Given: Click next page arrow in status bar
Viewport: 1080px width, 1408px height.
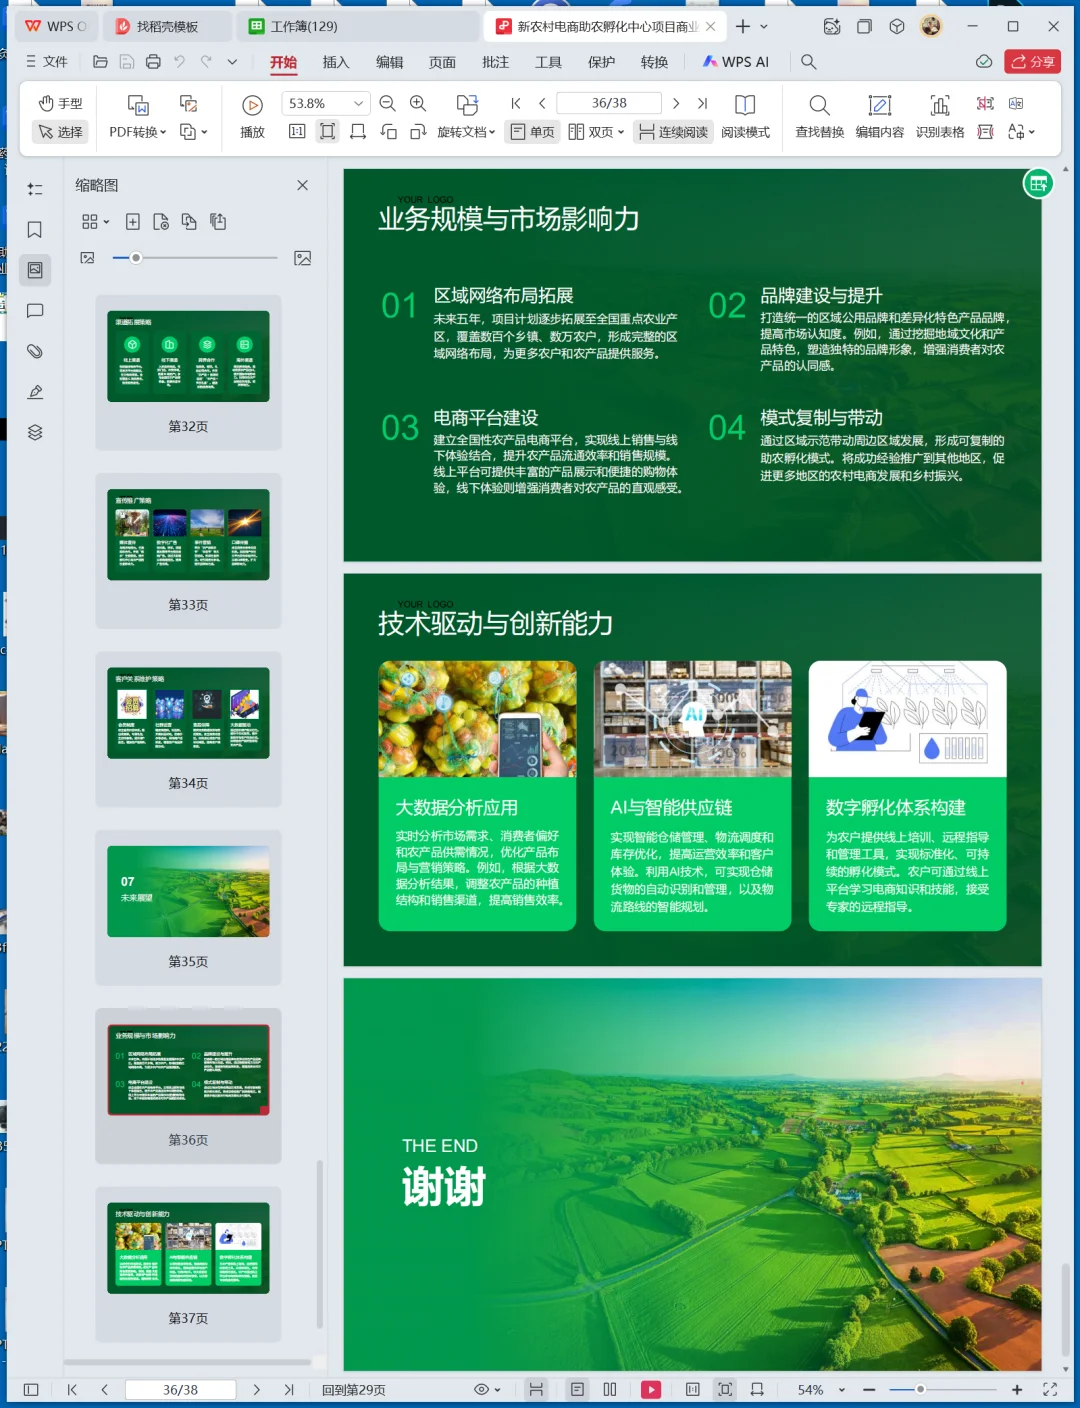Looking at the screenshot, I should pyautogui.click(x=257, y=1390).
